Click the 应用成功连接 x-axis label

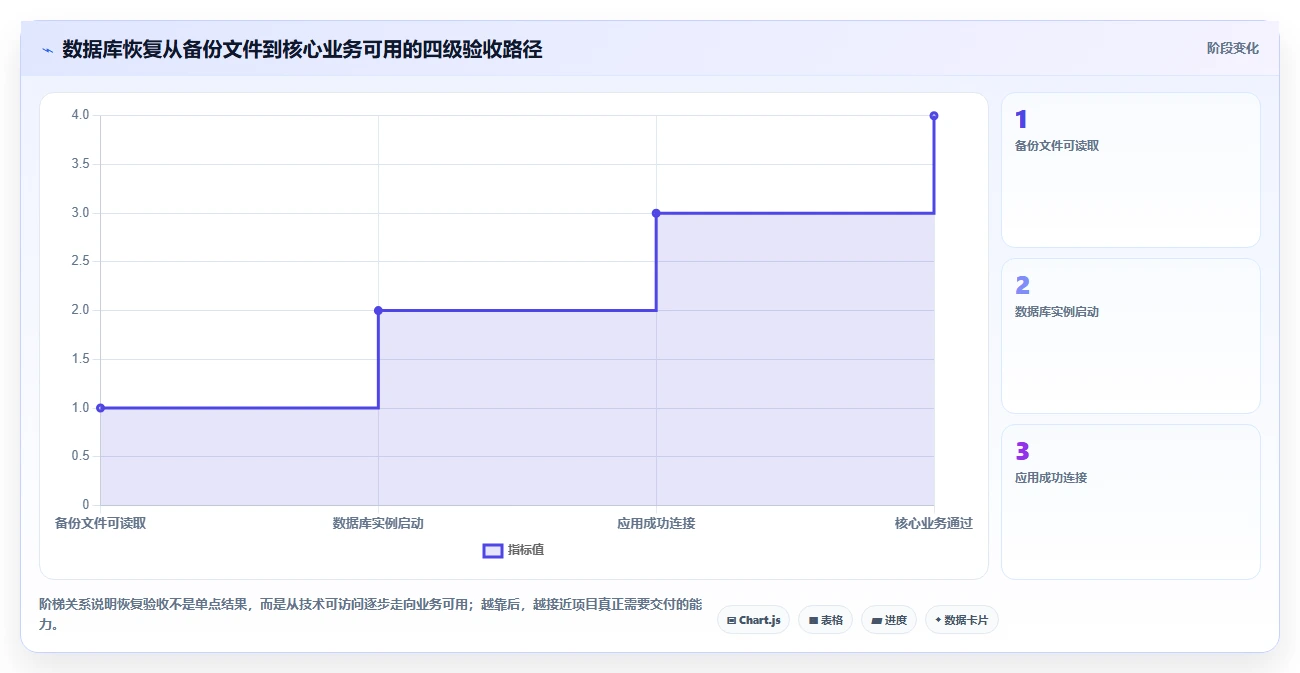(x=656, y=523)
